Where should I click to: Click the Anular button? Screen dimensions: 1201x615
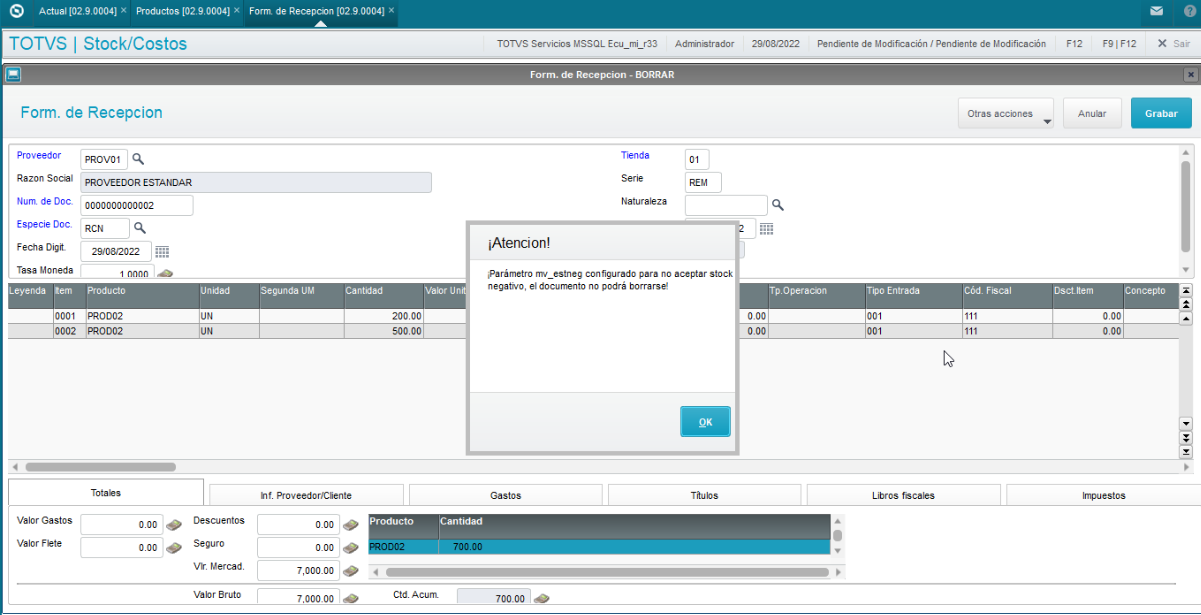coord(1092,113)
